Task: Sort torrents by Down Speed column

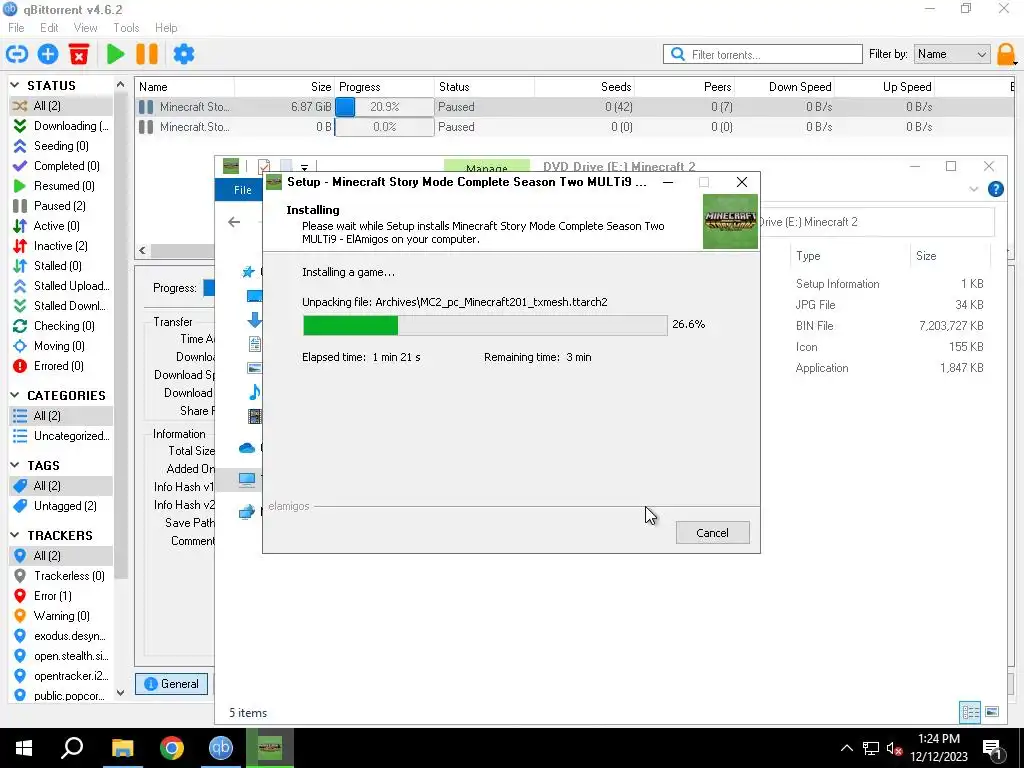Action: (x=785, y=87)
